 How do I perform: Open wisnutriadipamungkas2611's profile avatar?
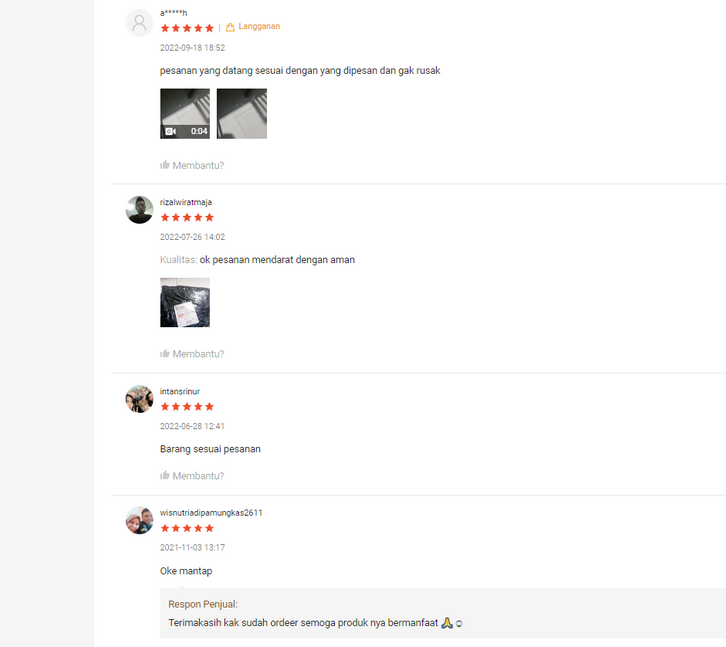tap(139, 520)
